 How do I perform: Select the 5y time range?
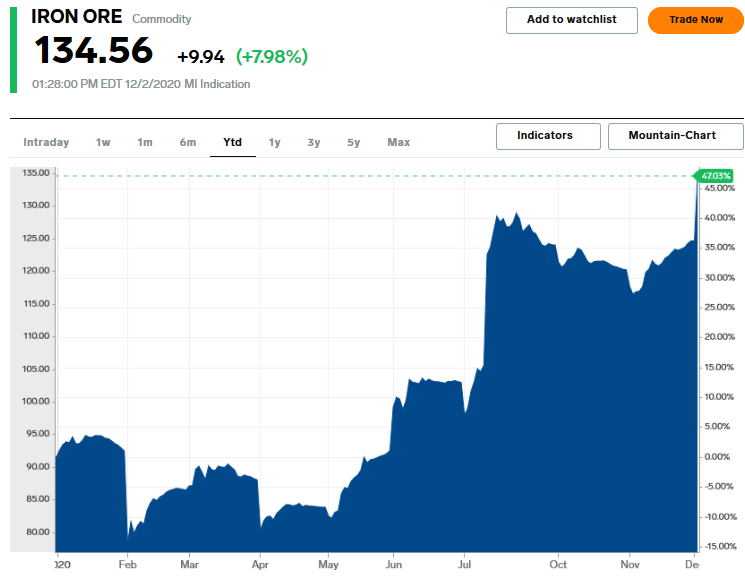[354, 142]
